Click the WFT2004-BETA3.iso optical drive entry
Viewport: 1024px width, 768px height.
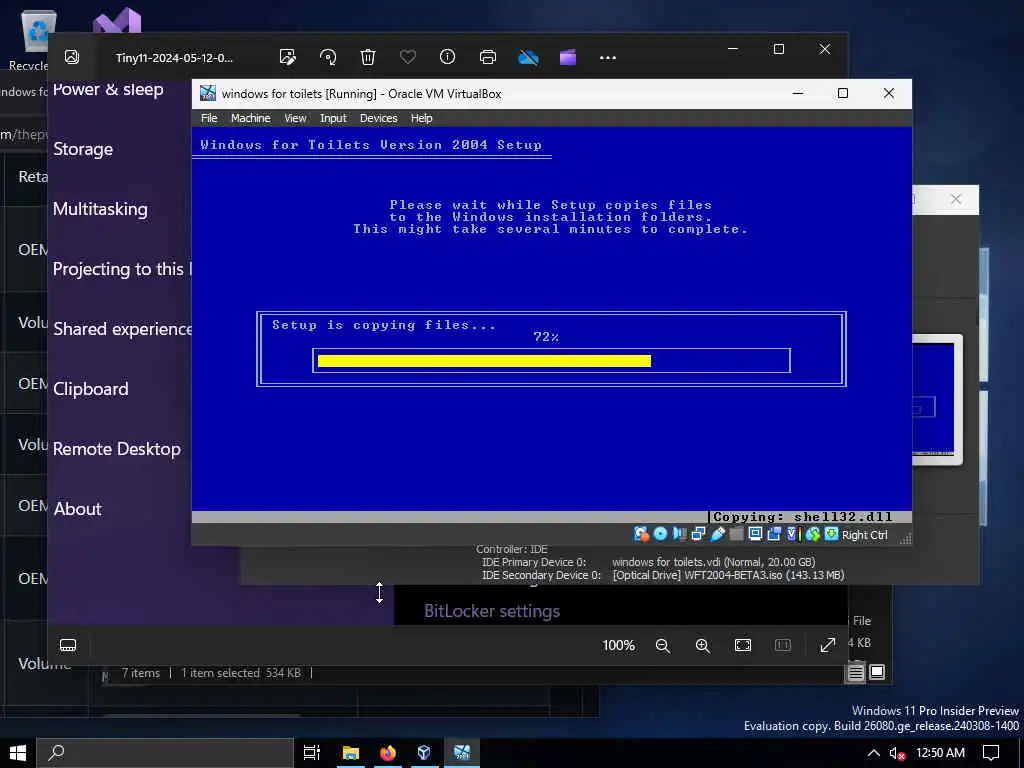tap(728, 575)
